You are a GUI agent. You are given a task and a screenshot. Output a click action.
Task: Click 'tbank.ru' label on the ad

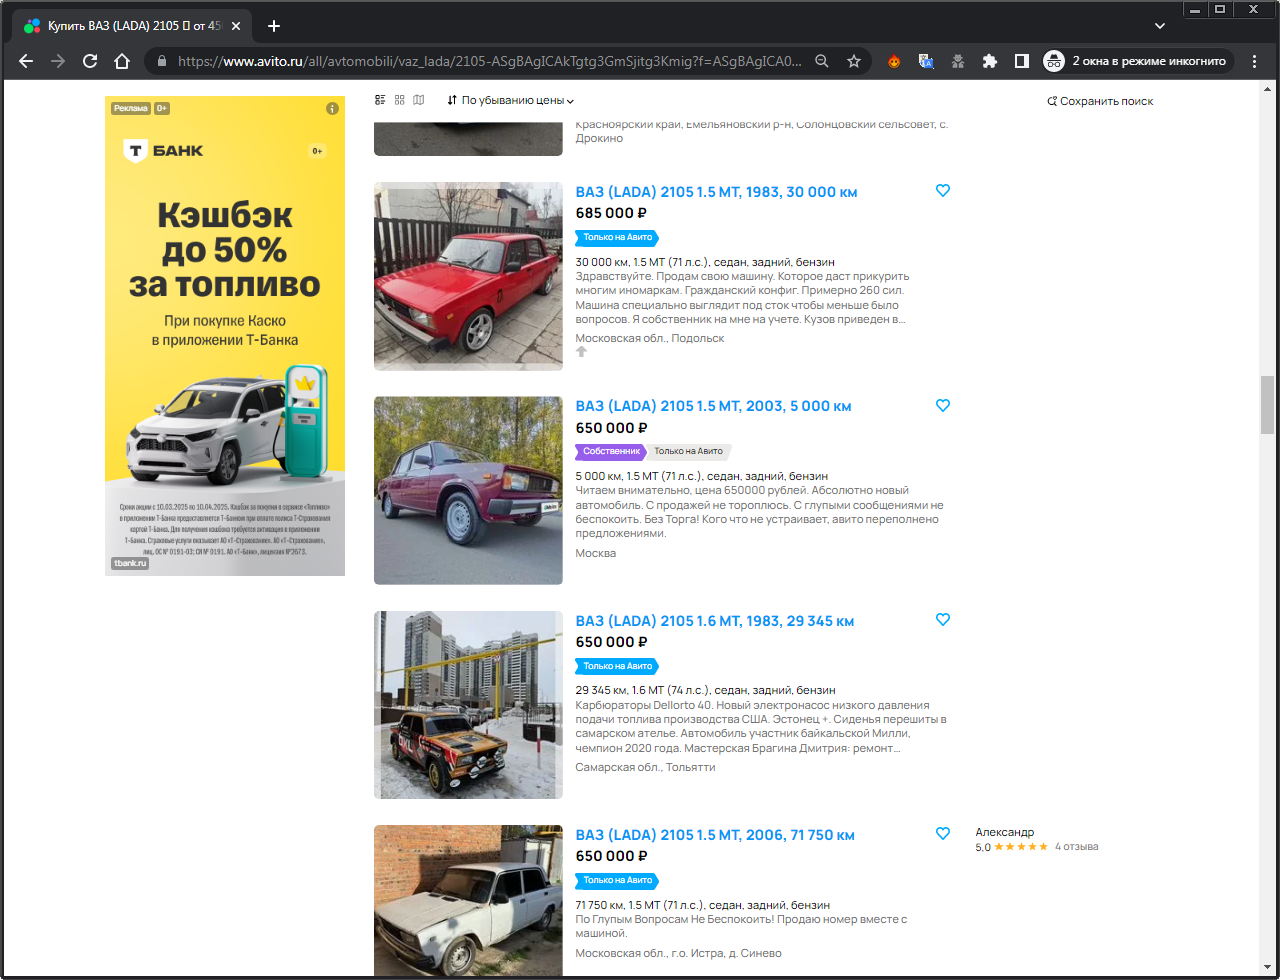pyautogui.click(x=130, y=564)
